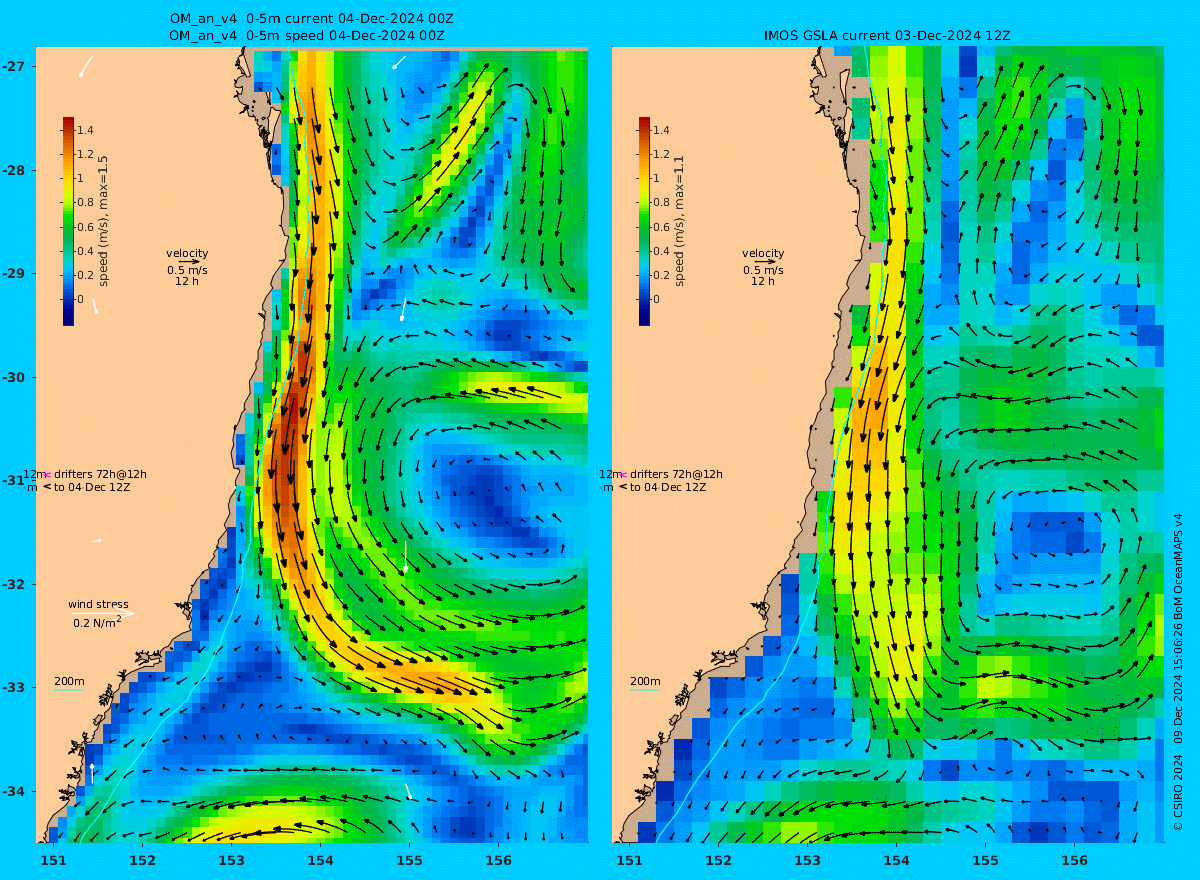Viewport: 1200px width, 880px height.
Task: Click the 'wind stress' legend label
Action: pos(98,604)
